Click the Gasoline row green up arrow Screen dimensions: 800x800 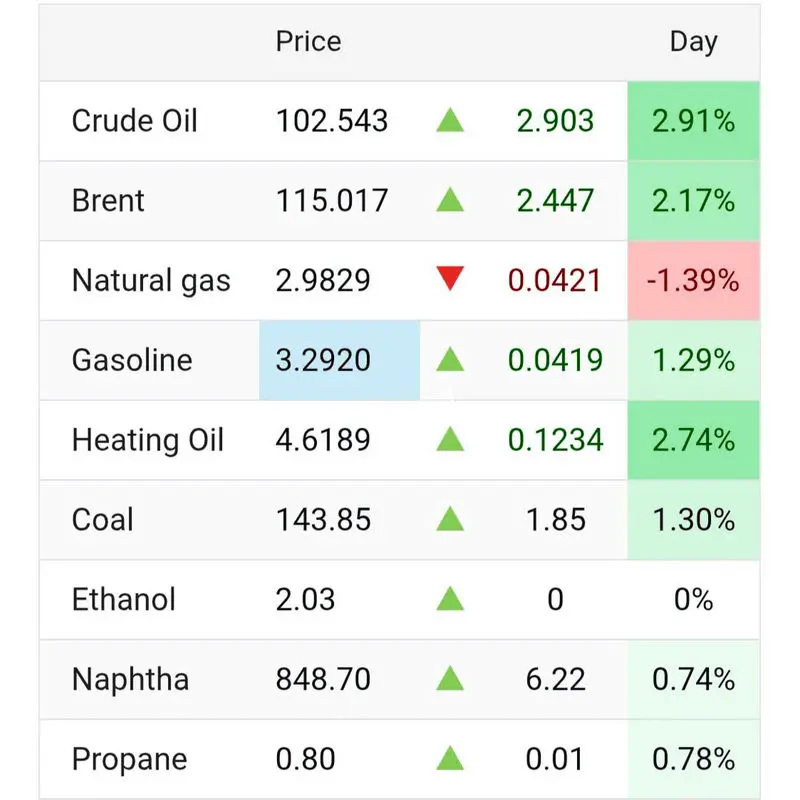pos(450,360)
